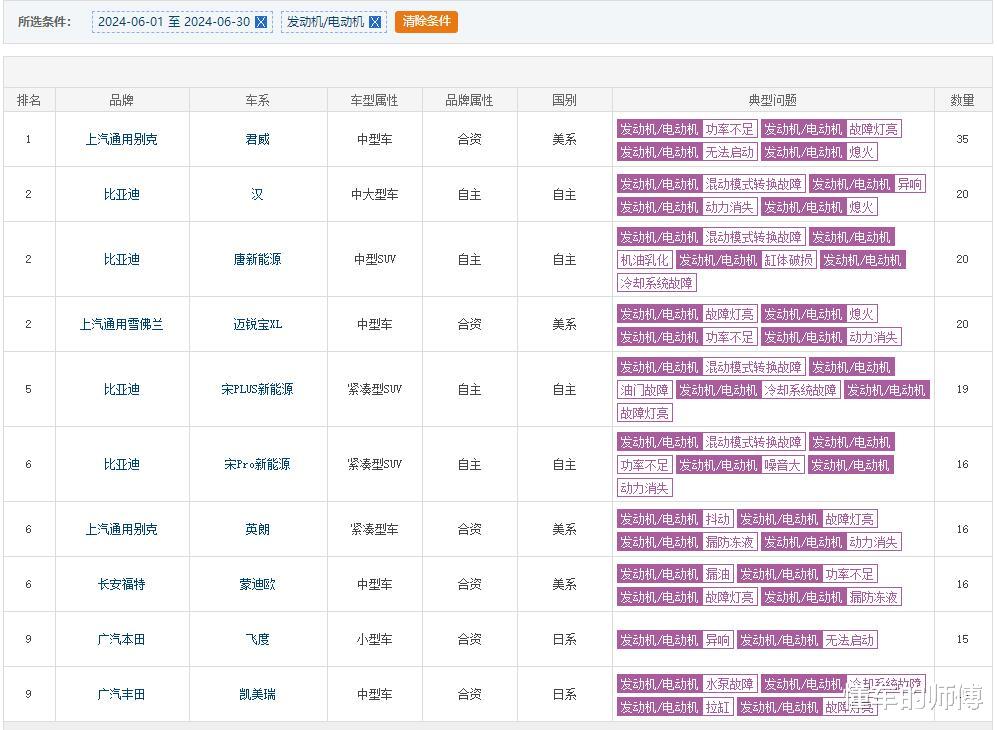The image size is (997, 730).
Task: Open the 宋PLUS新能源 car series link
Action: coord(258,389)
